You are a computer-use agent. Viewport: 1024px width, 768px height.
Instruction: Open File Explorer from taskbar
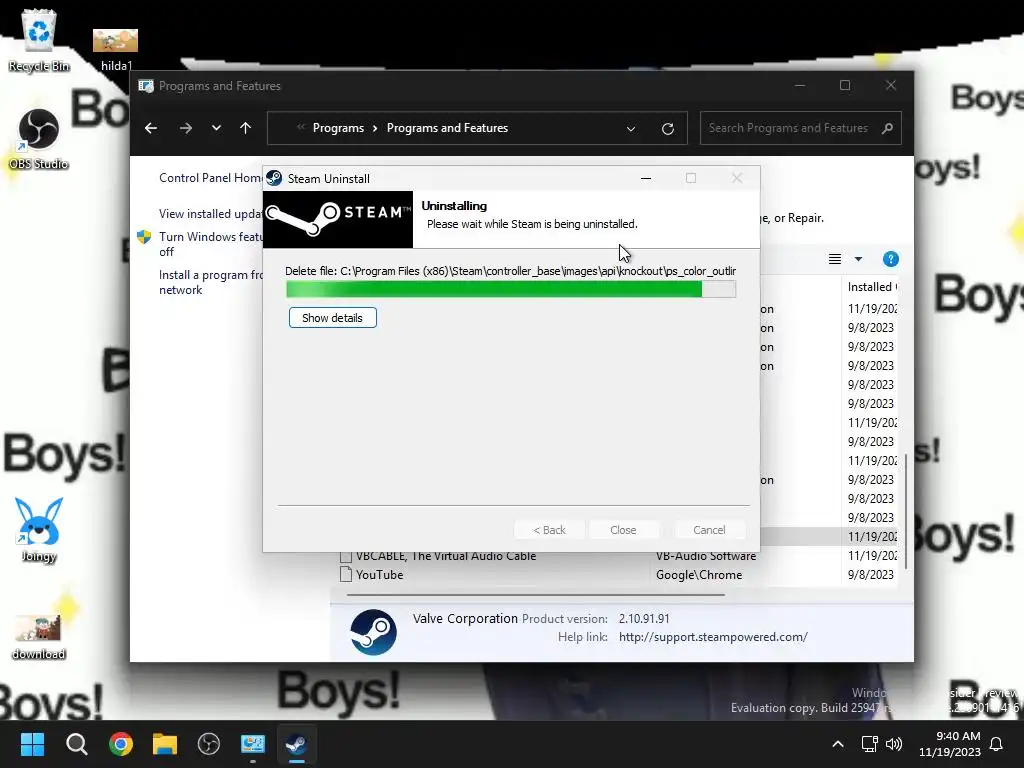click(165, 744)
